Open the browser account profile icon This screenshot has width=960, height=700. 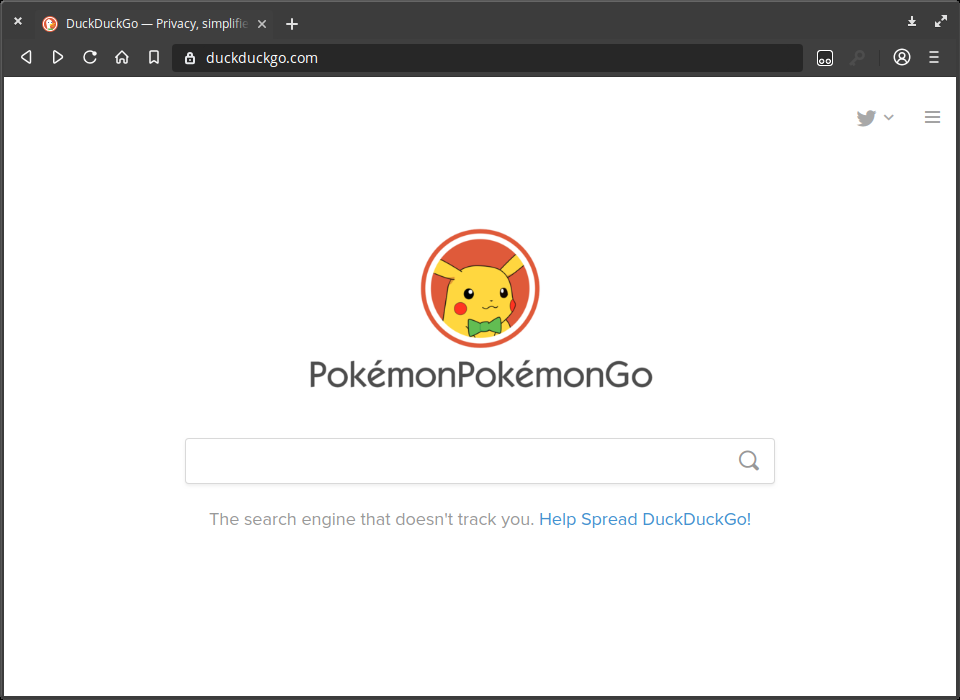901,57
